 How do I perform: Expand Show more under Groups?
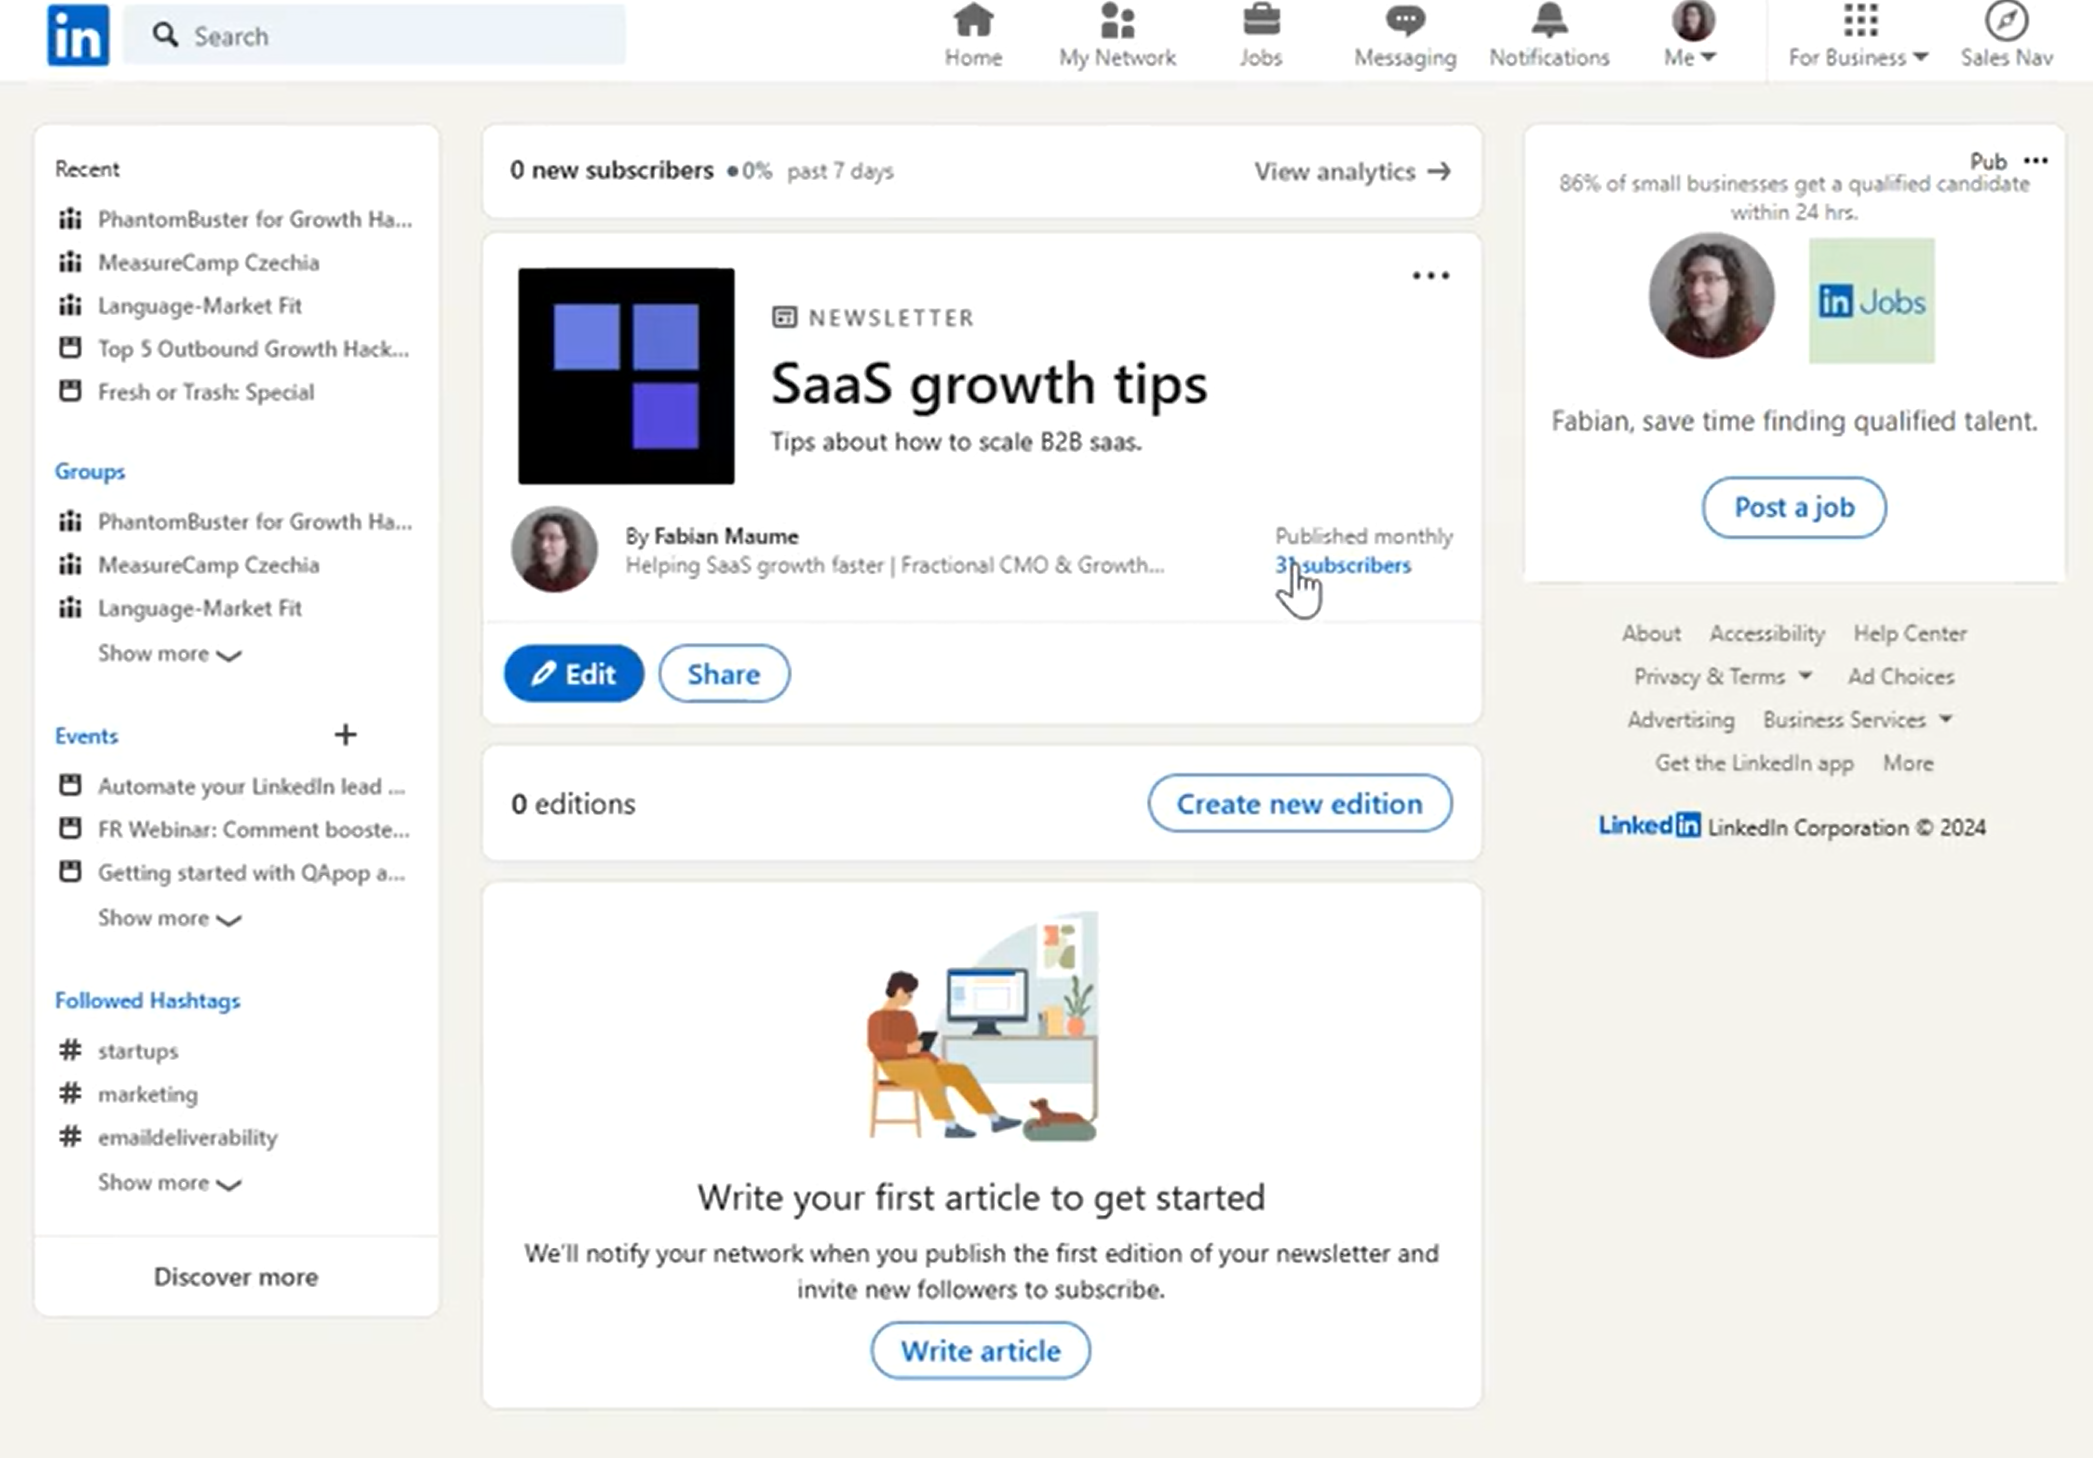point(169,654)
